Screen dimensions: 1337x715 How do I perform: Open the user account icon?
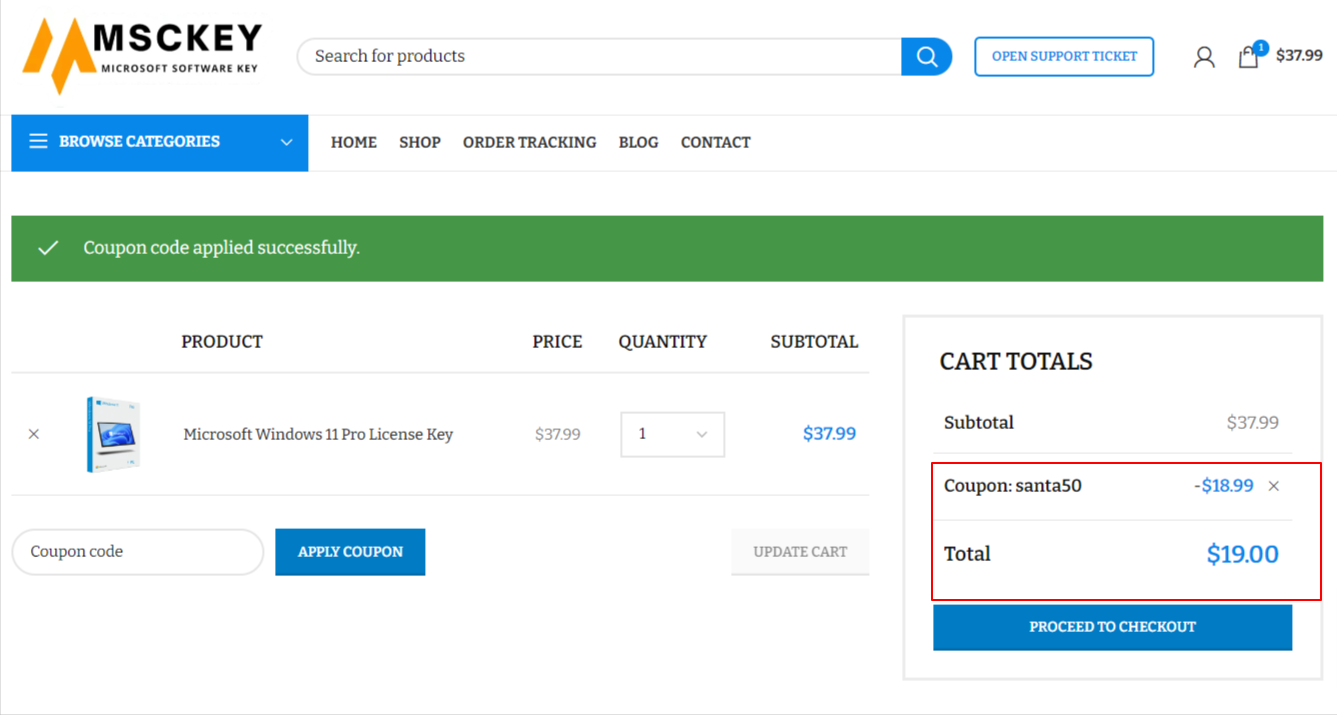1204,57
